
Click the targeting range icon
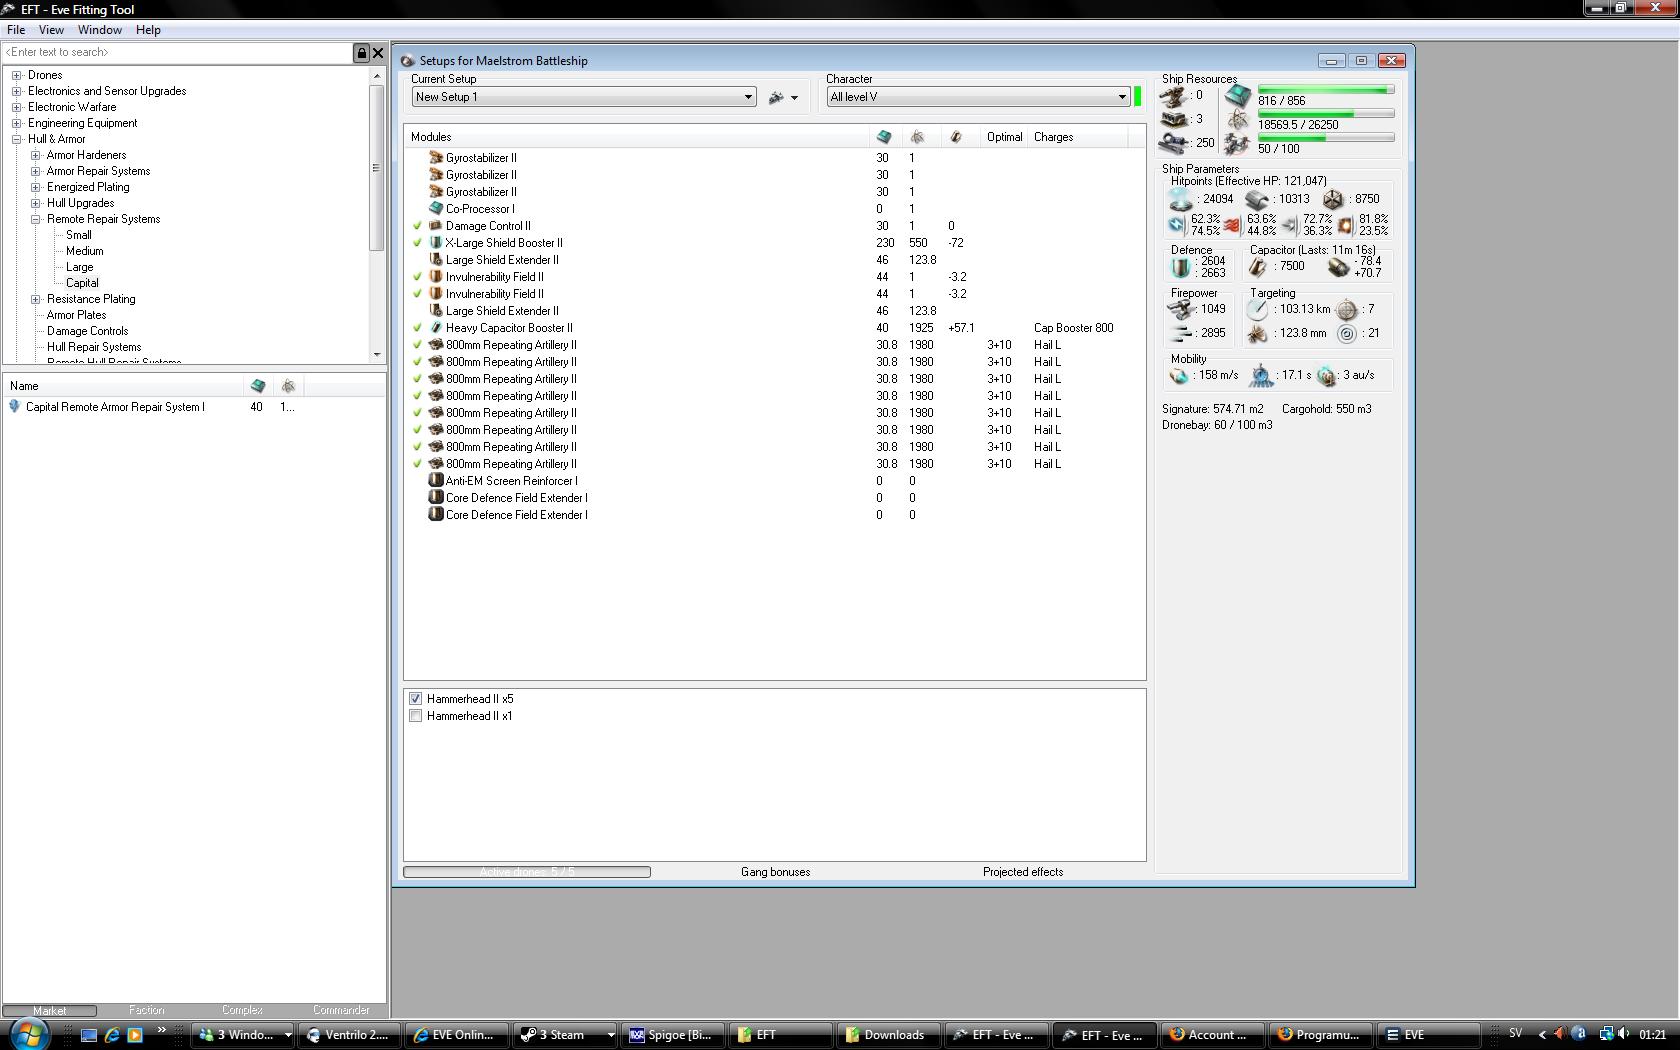(1258, 310)
